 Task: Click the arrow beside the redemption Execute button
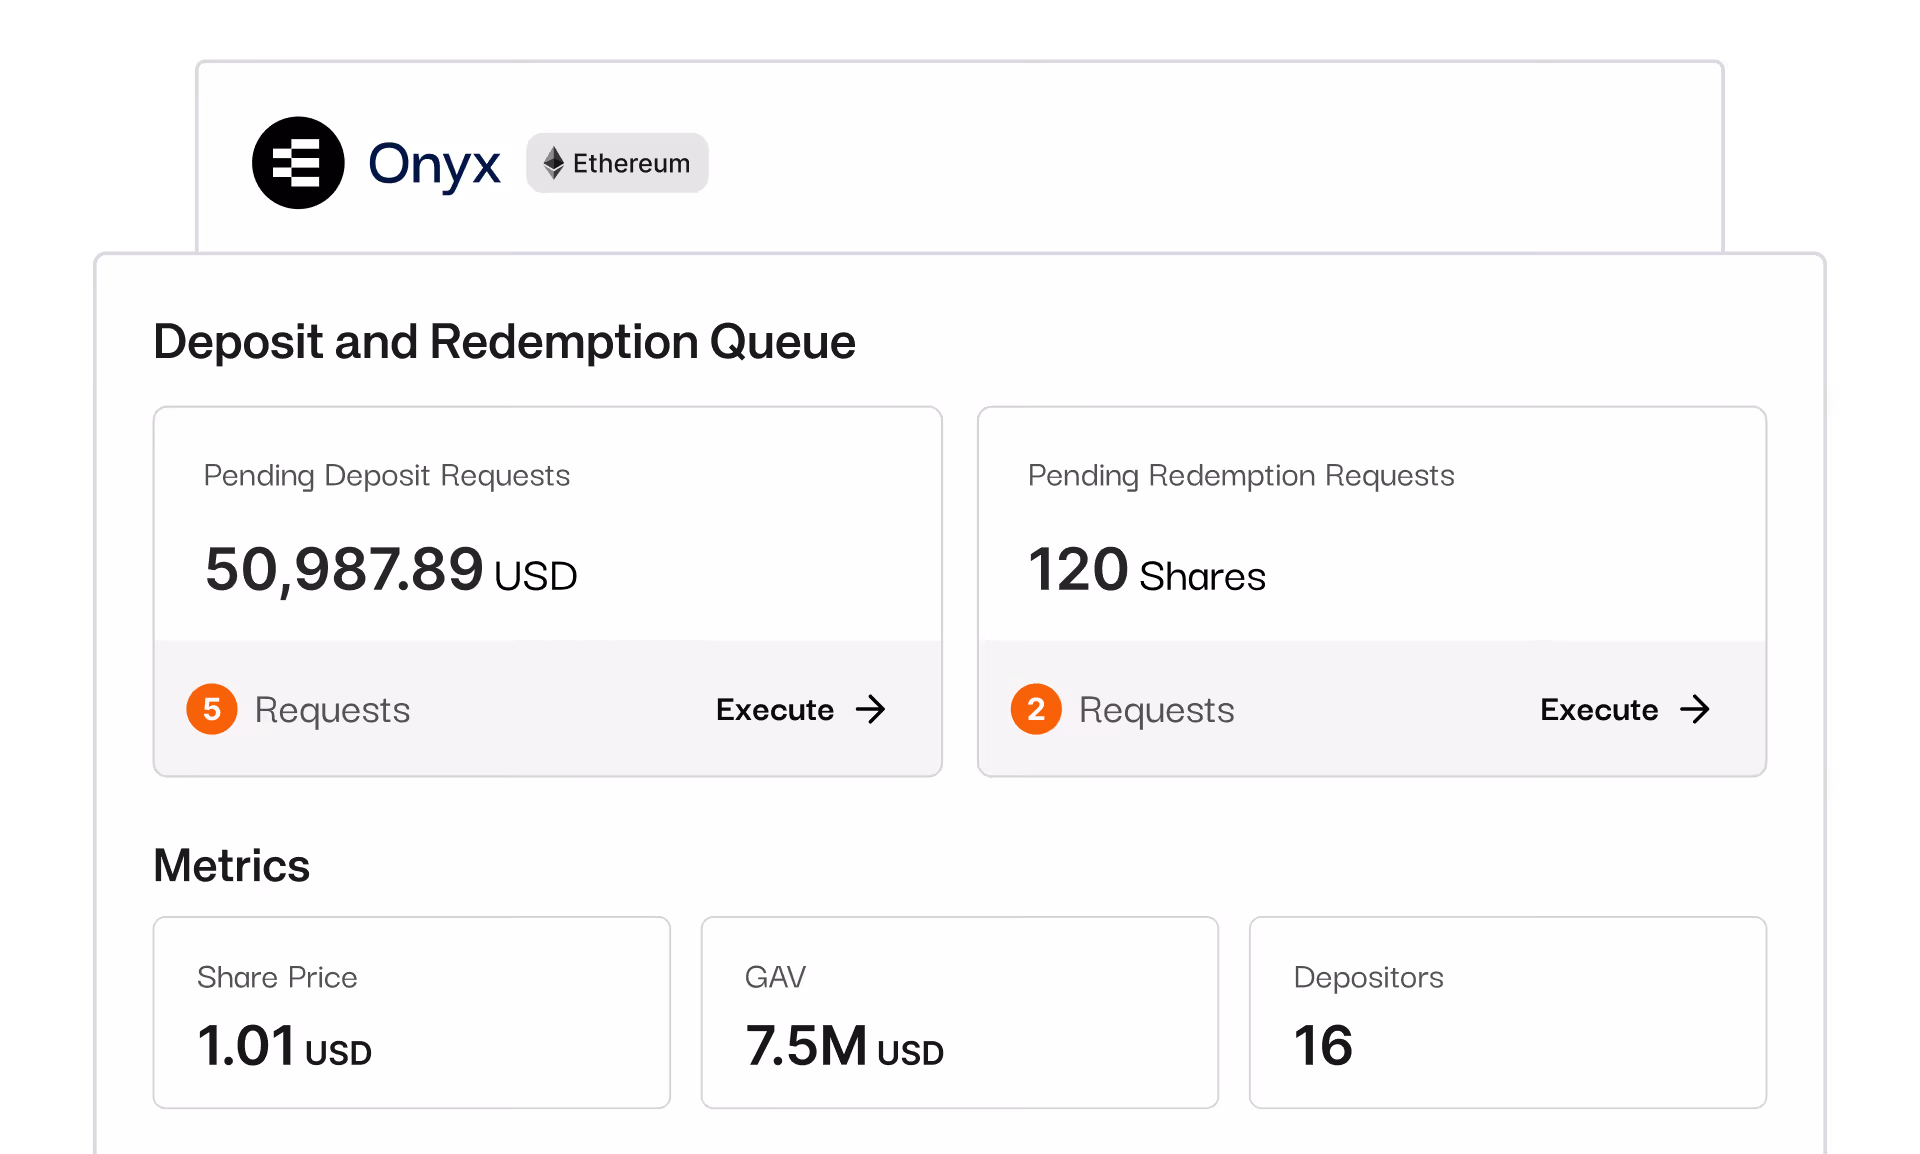1695,709
